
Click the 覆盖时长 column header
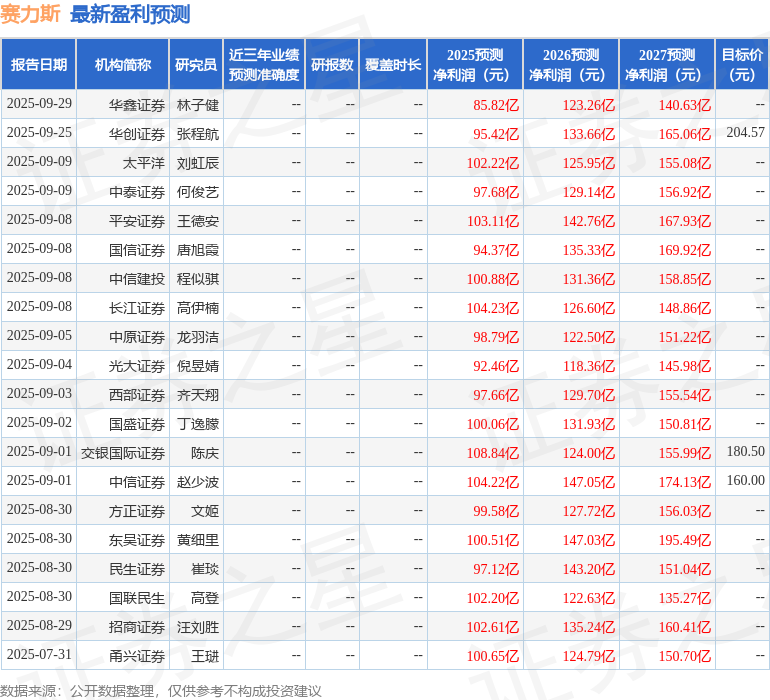click(393, 65)
